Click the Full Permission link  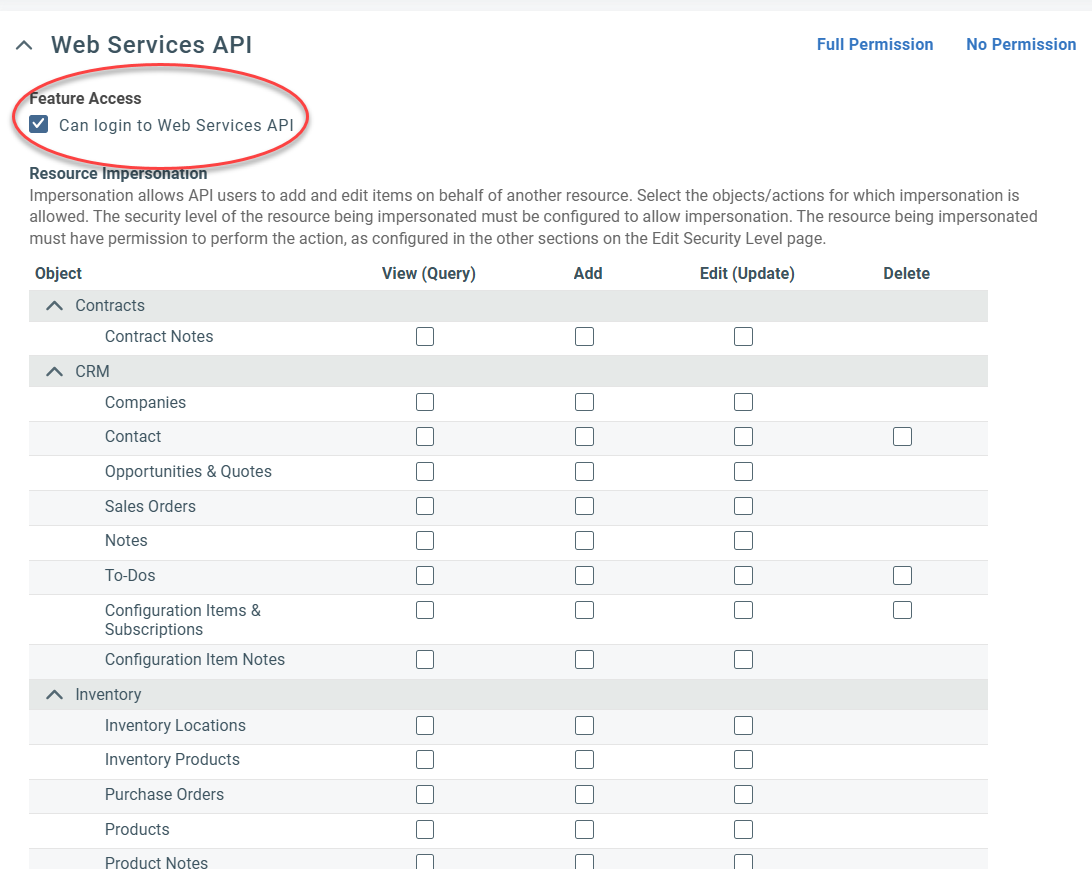click(874, 45)
